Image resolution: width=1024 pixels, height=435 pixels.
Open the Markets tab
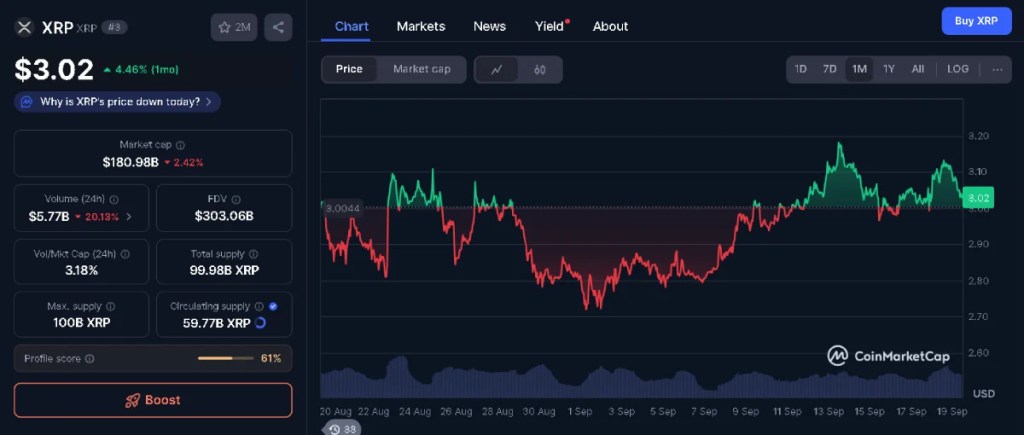point(421,26)
